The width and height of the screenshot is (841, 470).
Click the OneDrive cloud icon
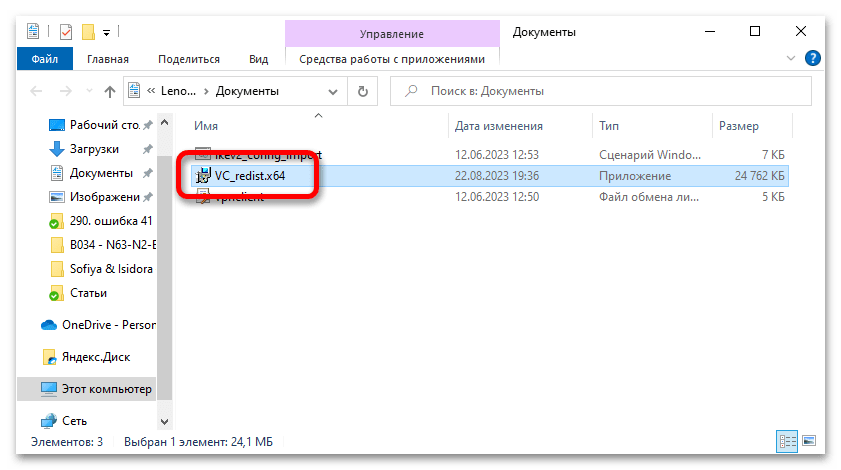pyautogui.click(x=49, y=325)
